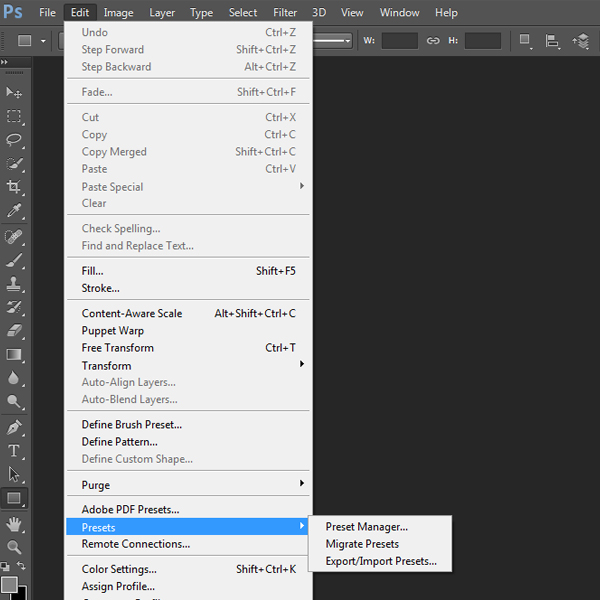Select the Rectangle shape tool
The width and height of the screenshot is (600, 600).
click(x=14, y=498)
